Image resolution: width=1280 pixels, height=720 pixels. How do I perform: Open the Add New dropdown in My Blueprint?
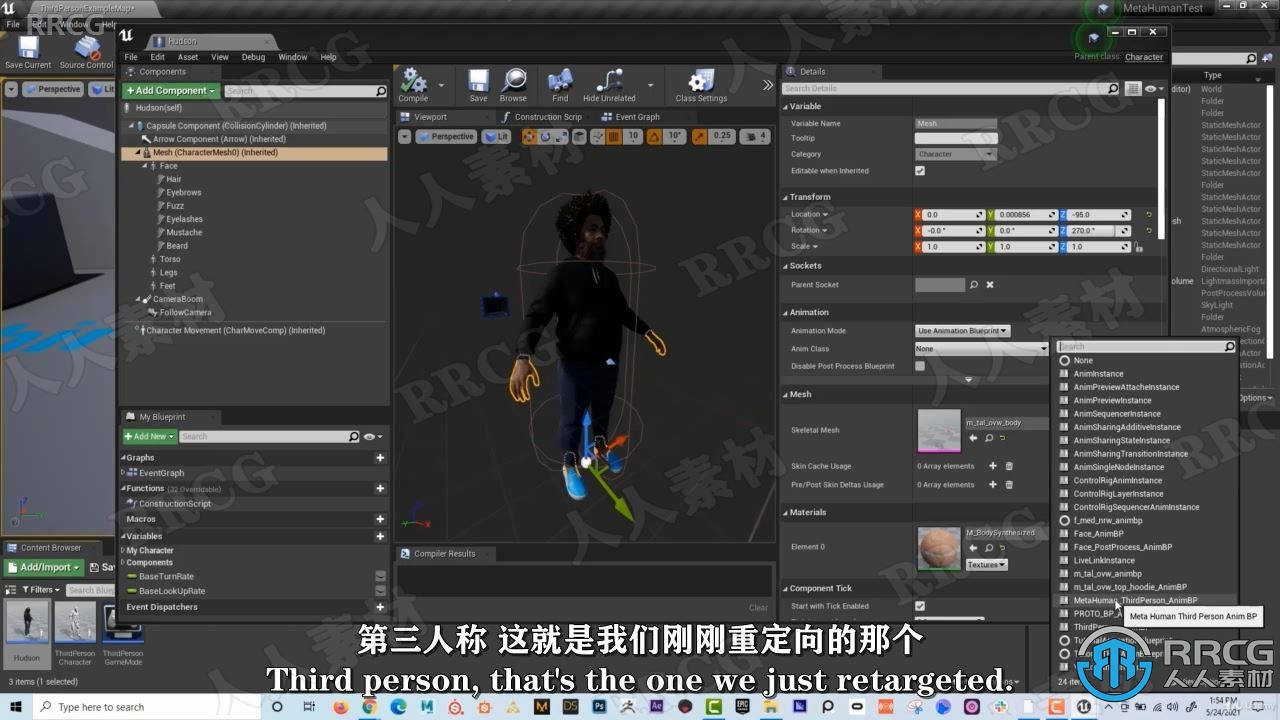click(149, 437)
